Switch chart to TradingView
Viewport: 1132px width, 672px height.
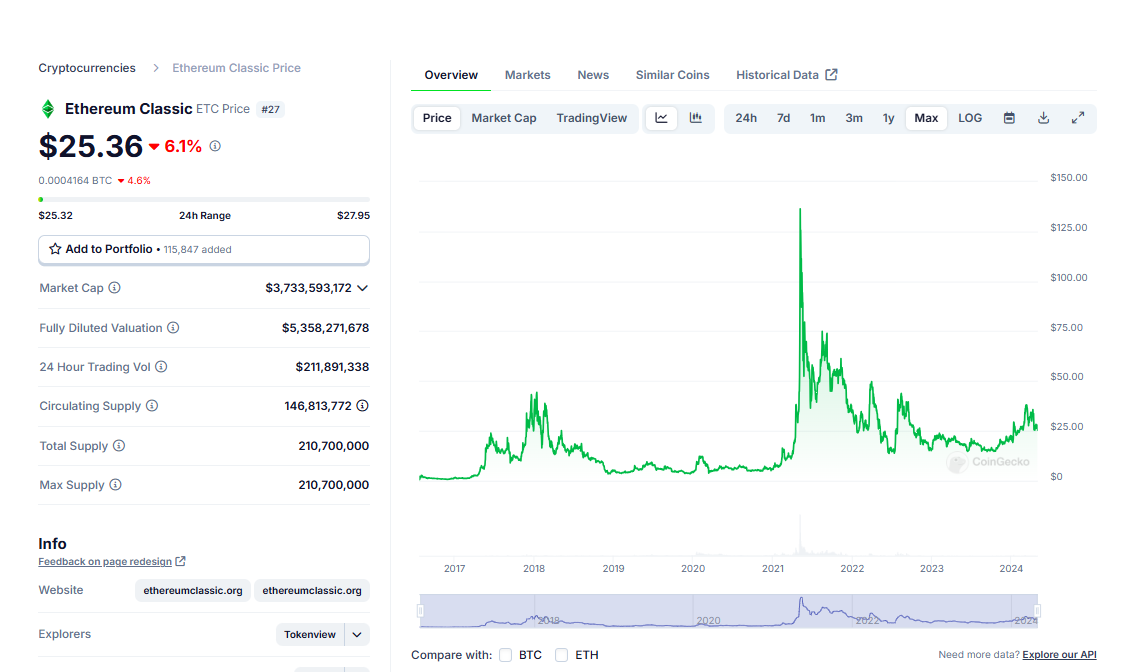pos(591,118)
